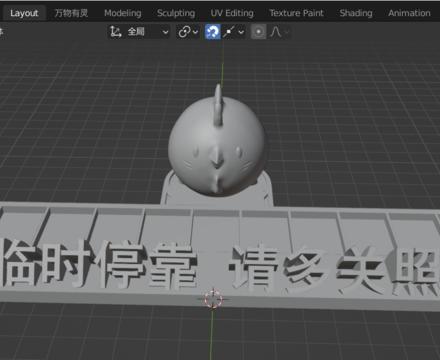Switch to the Modeling workspace tab
Image resolution: width=440 pixels, height=360 pixels.
(123, 13)
